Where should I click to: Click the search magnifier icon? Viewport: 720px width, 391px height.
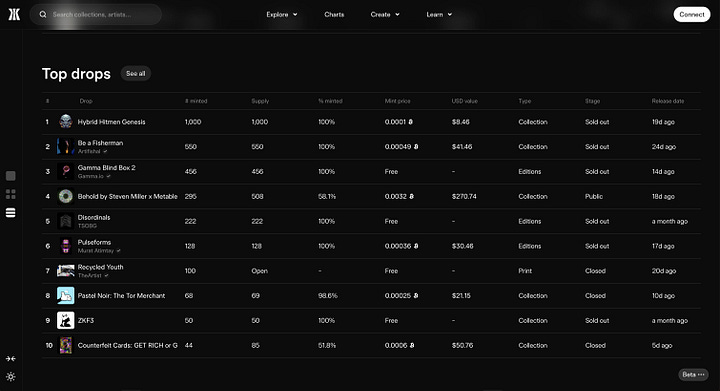[43, 15]
